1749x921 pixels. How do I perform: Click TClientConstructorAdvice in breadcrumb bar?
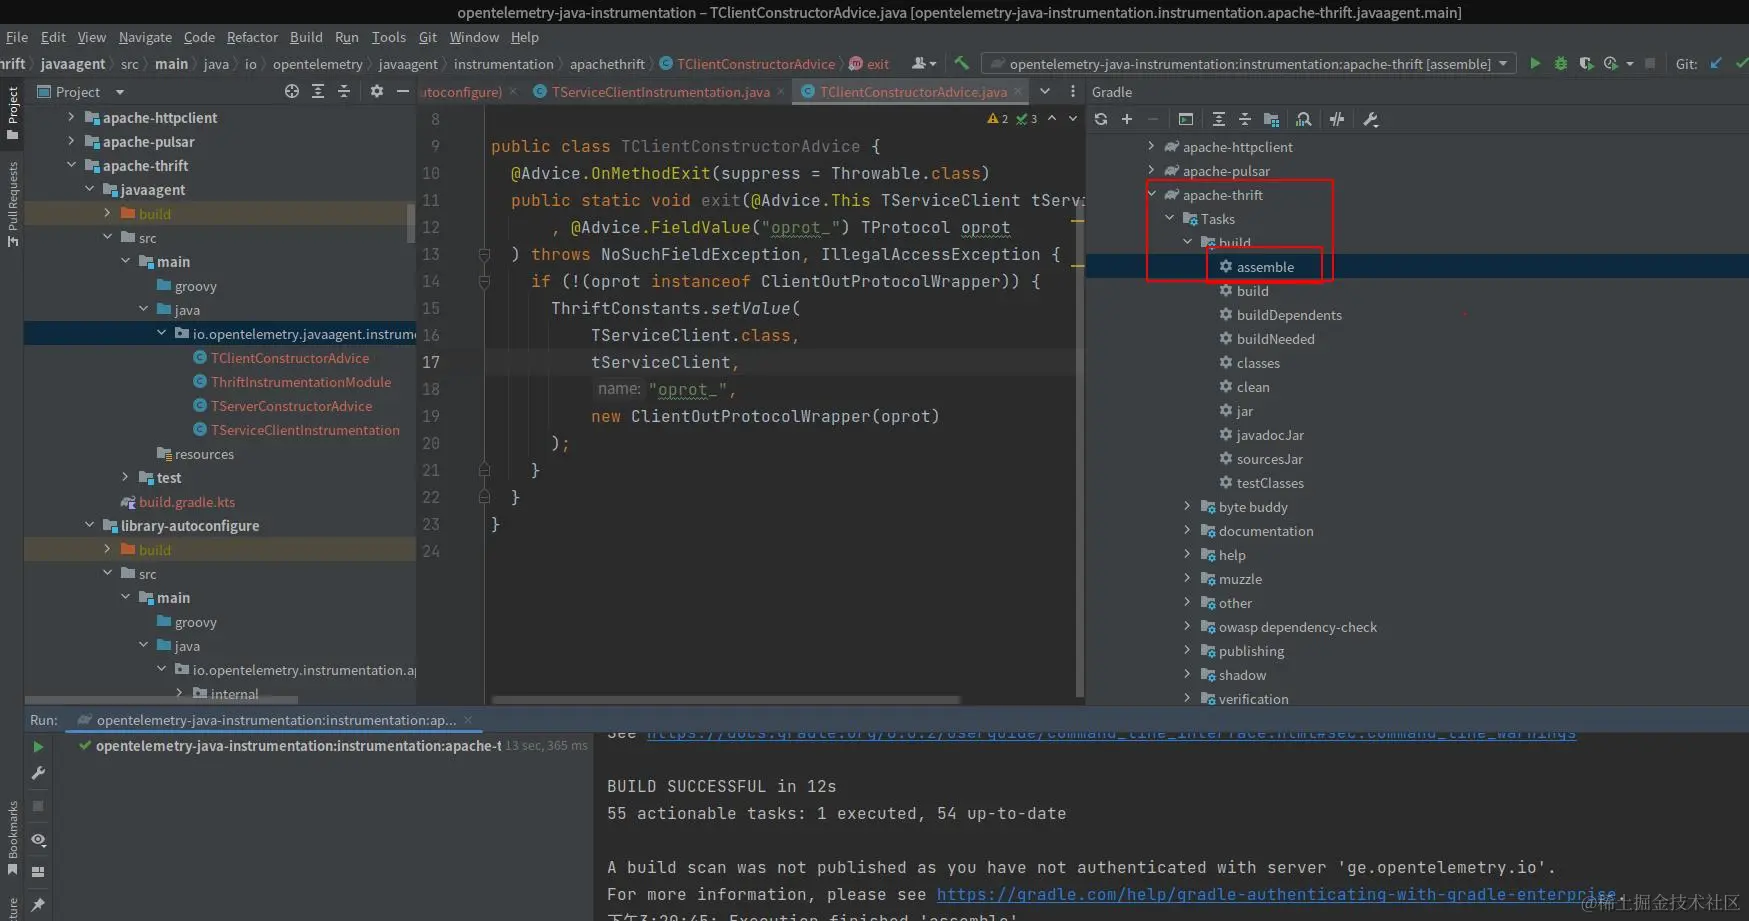[x=756, y=64]
